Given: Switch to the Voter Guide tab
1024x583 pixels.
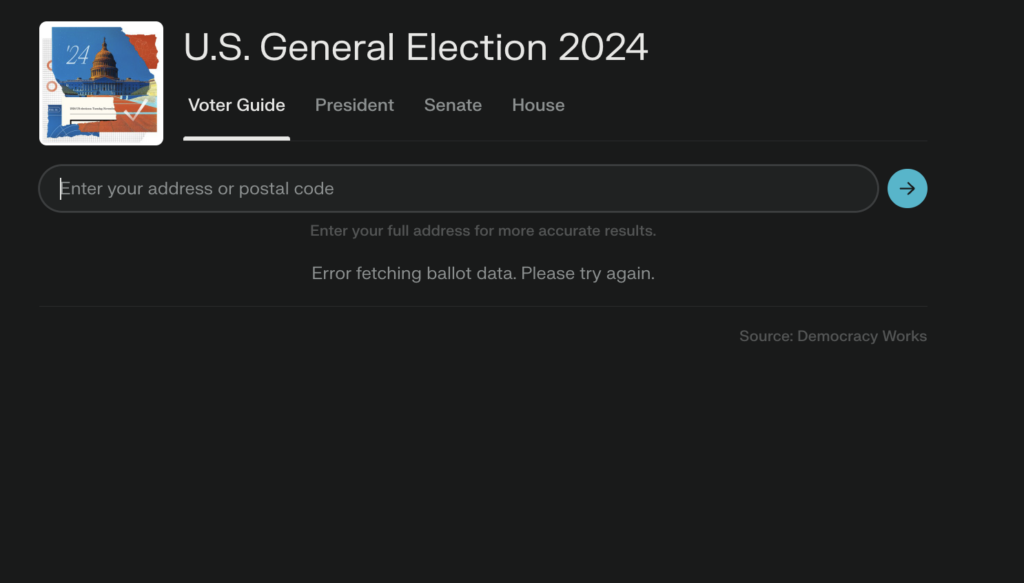Looking at the screenshot, I should (x=236, y=105).
